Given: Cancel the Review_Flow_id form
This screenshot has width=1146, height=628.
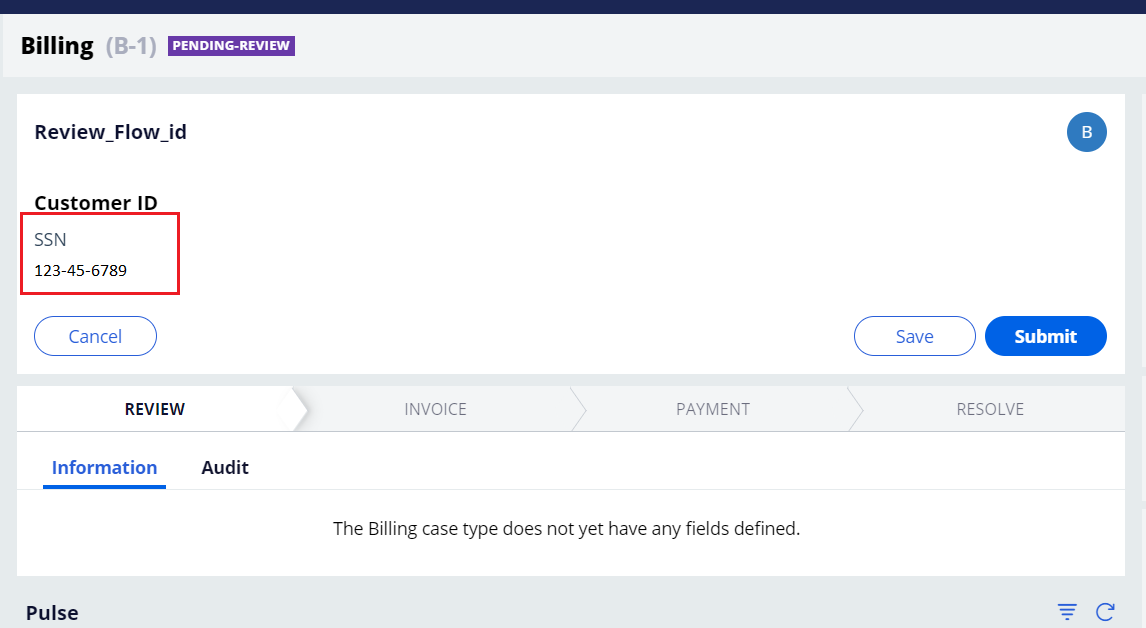Looking at the screenshot, I should [95, 336].
